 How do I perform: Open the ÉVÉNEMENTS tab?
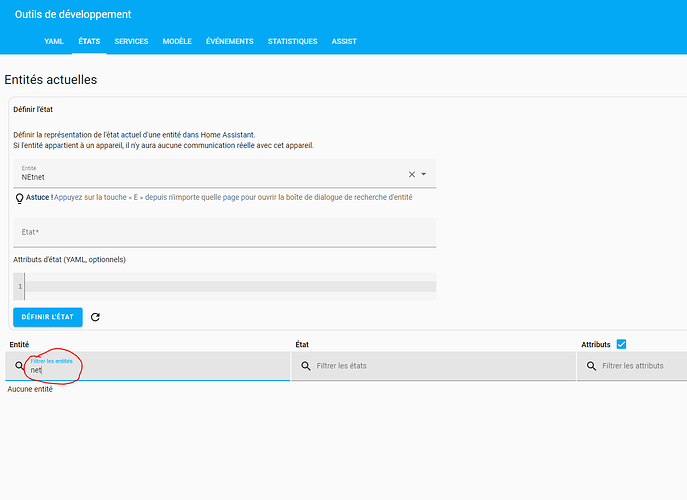pos(230,41)
